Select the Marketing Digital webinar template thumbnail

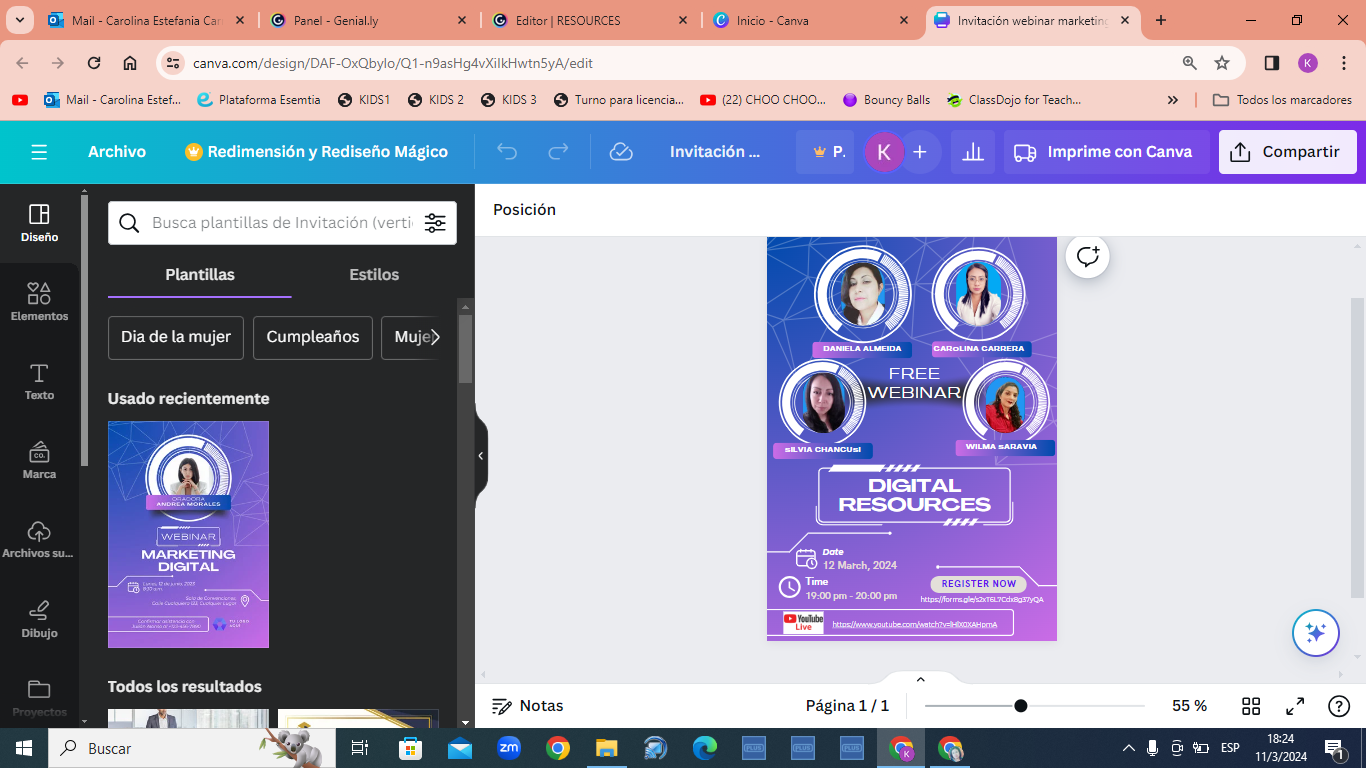point(188,534)
